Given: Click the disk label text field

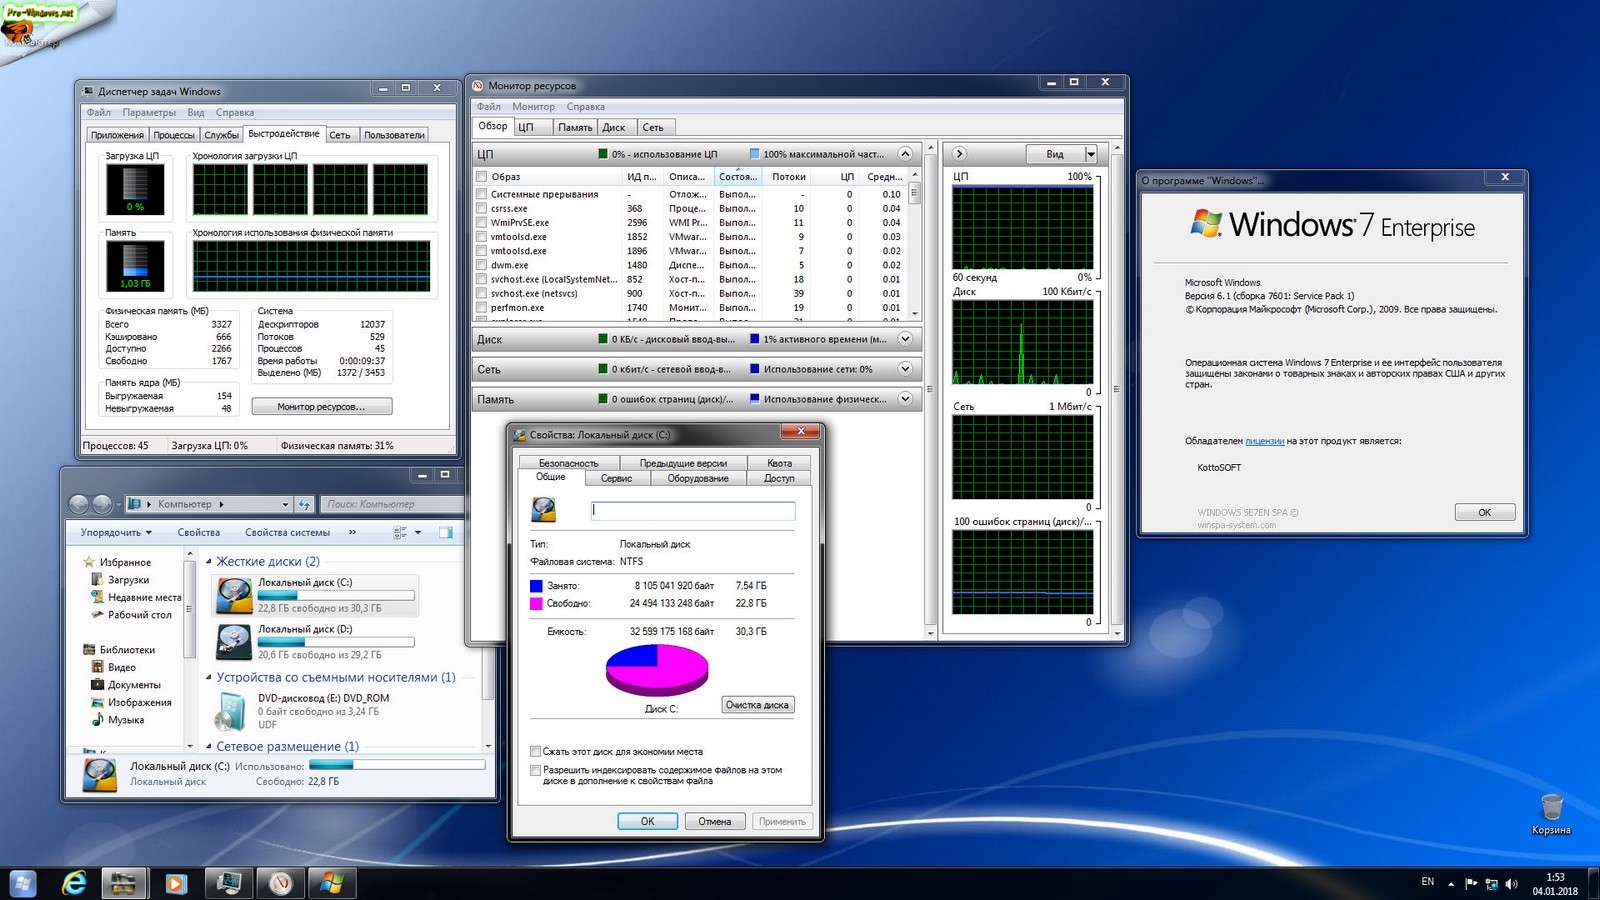Looking at the screenshot, I should pyautogui.click(x=693, y=510).
